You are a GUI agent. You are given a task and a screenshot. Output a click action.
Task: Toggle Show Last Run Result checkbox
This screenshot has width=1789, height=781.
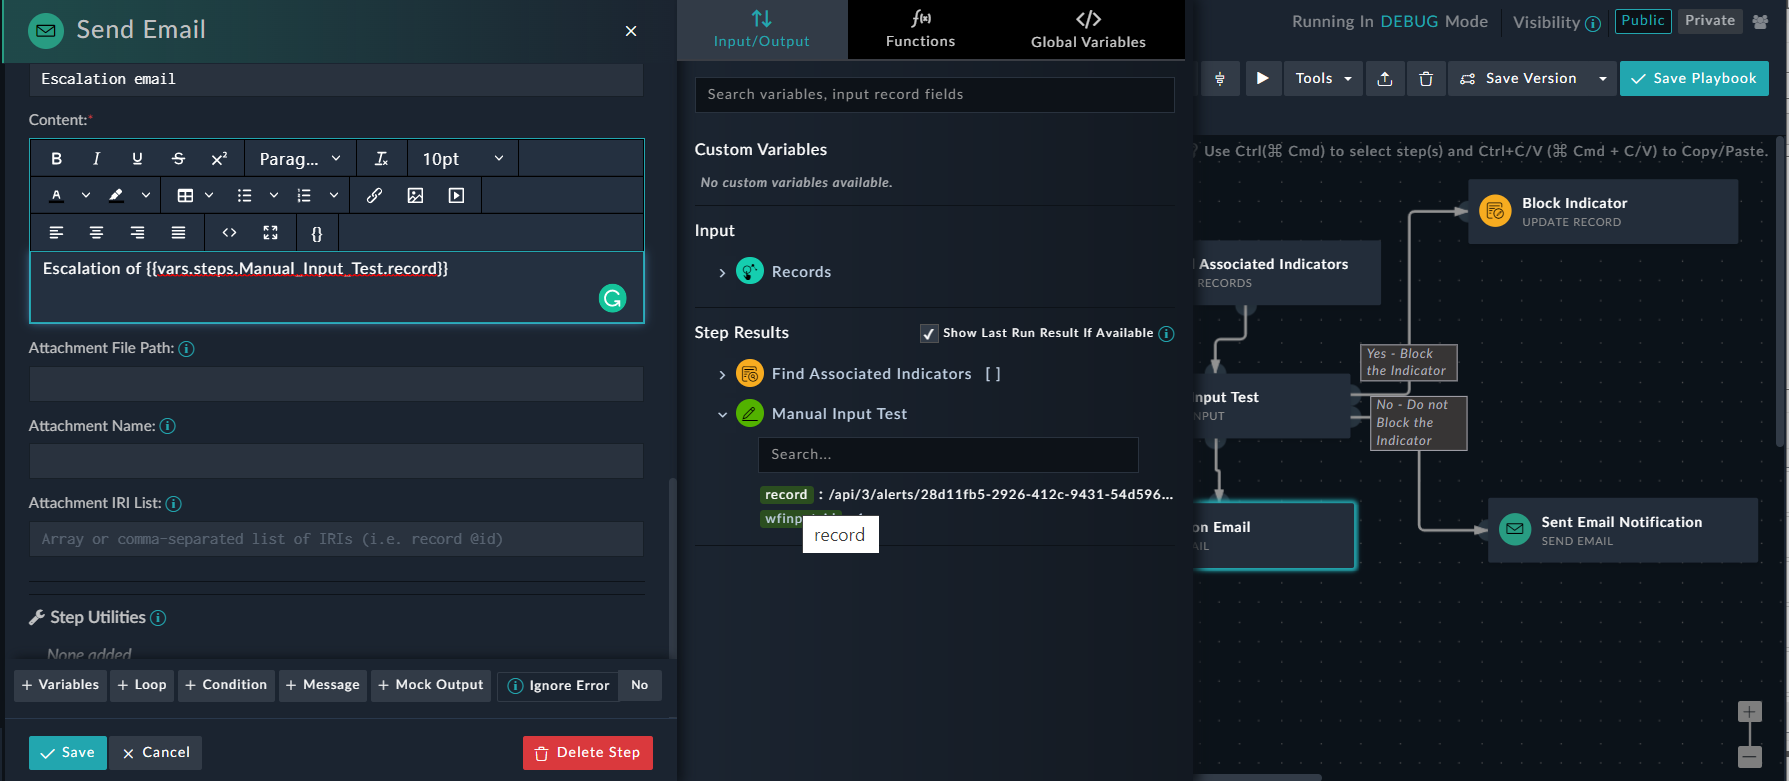pyautogui.click(x=929, y=333)
